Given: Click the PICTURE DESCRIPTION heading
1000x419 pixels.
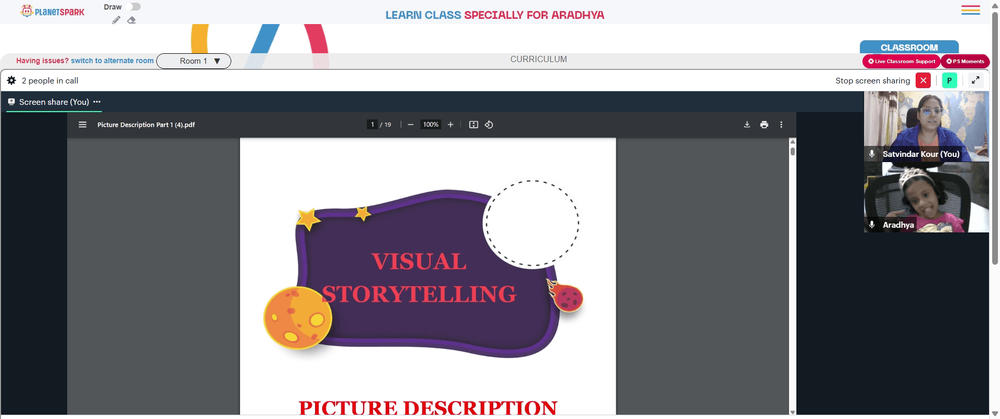Looking at the screenshot, I should click(428, 408).
